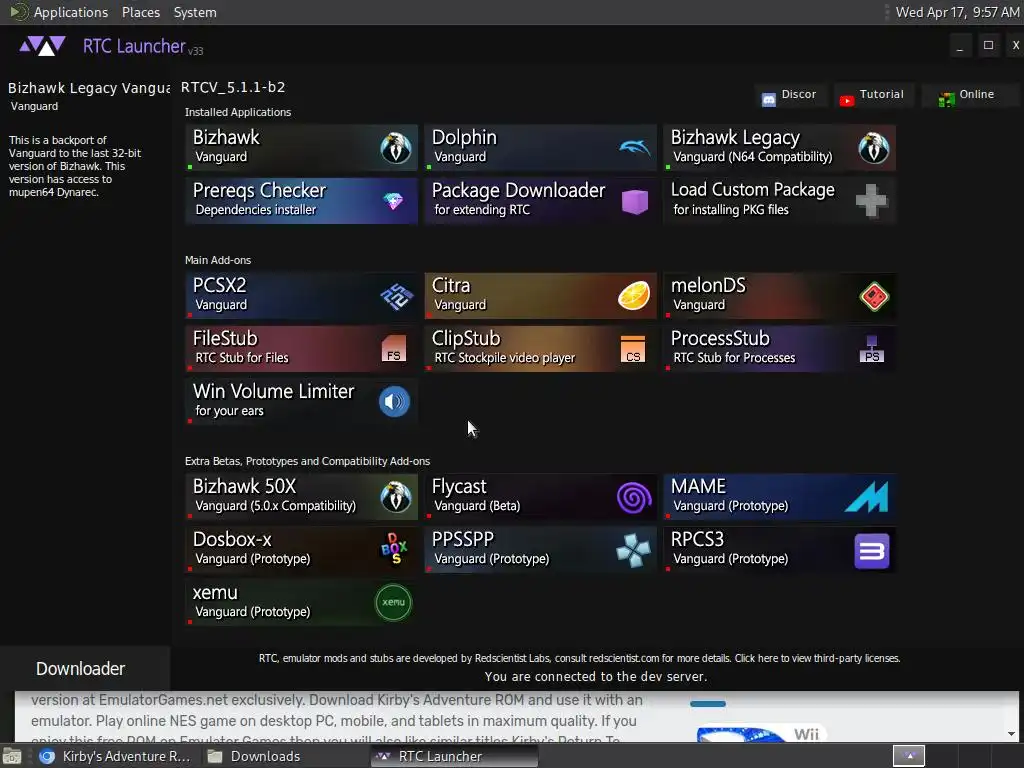Click the PCSX2 blue logo icon
The image size is (1024, 768).
pyautogui.click(x=396, y=296)
